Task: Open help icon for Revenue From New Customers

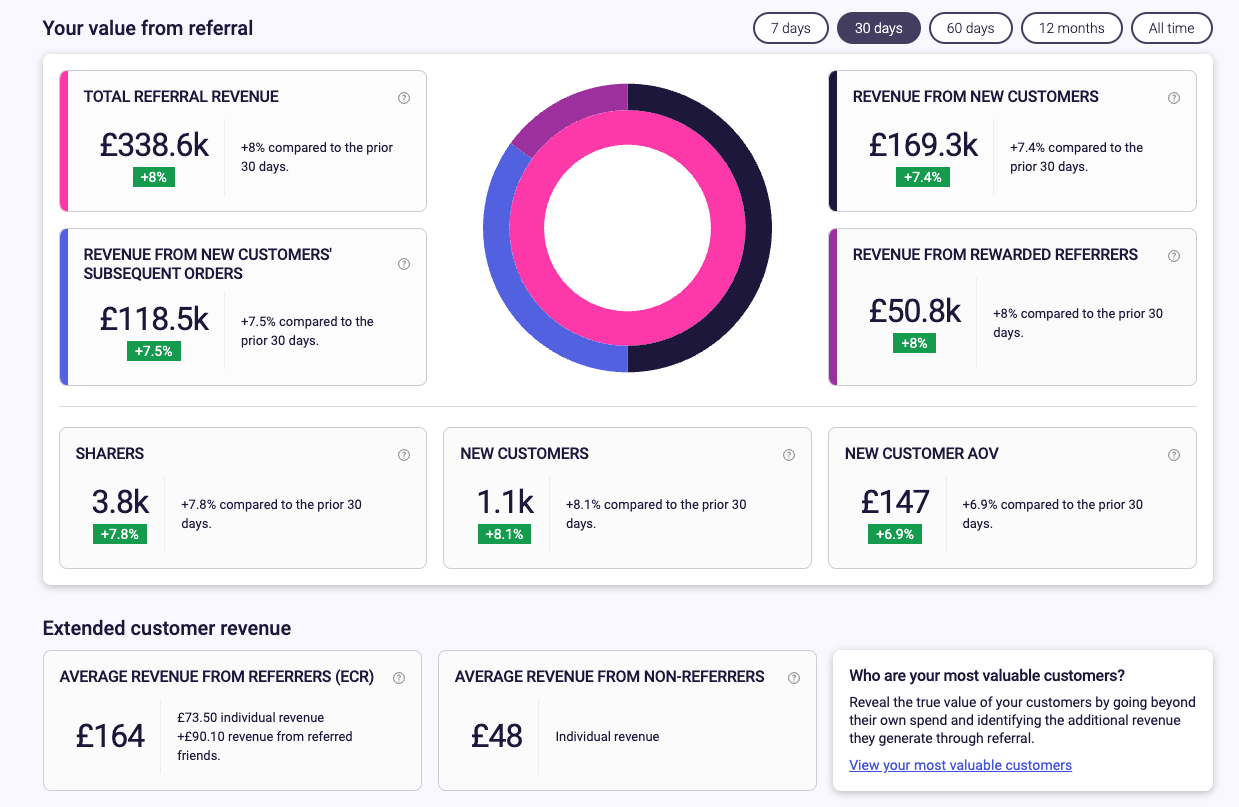Action: click(x=1174, y=98)
